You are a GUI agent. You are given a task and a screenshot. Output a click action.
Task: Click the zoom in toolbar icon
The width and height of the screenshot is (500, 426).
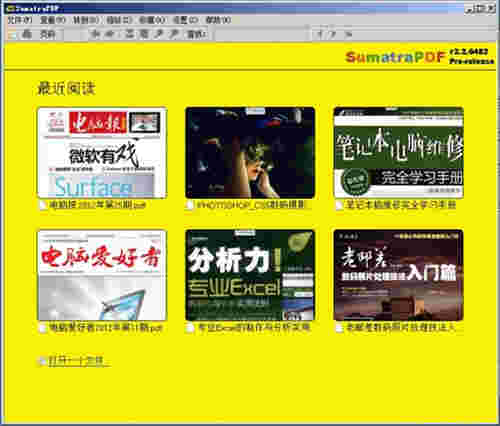[x=173, y=34]
